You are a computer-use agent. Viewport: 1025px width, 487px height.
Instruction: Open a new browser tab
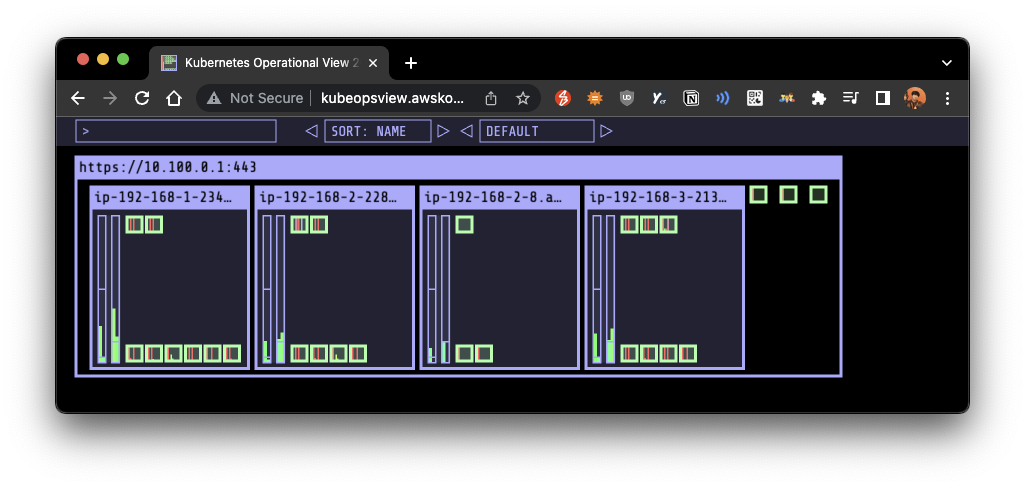tap(411, 63)
